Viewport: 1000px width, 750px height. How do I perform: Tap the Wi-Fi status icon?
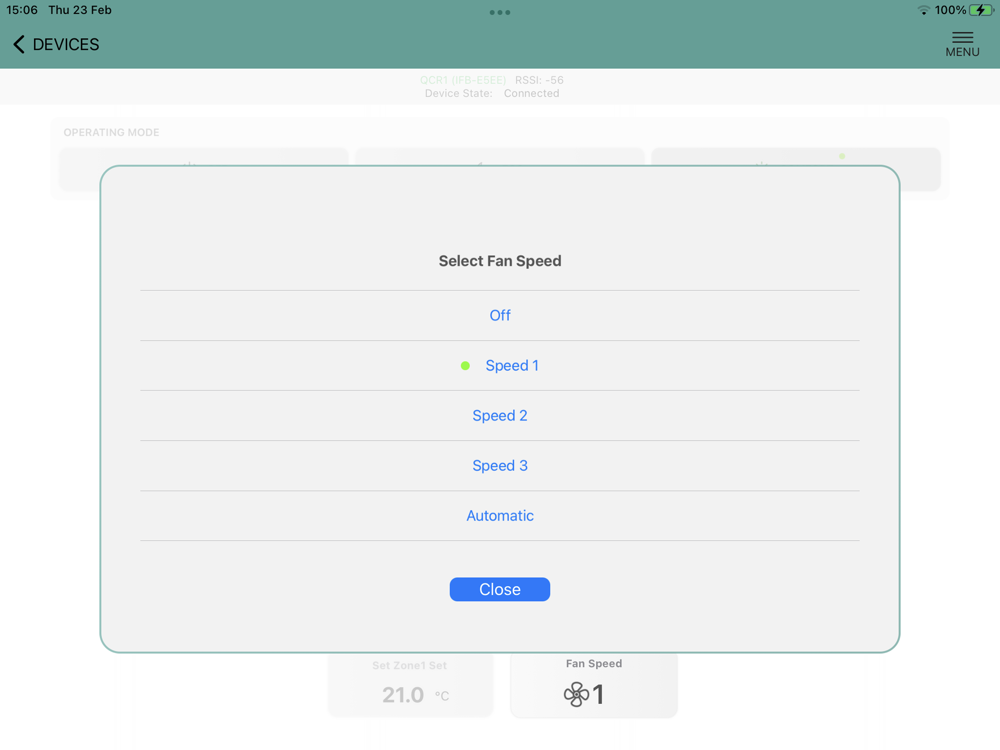coord(923,10)
